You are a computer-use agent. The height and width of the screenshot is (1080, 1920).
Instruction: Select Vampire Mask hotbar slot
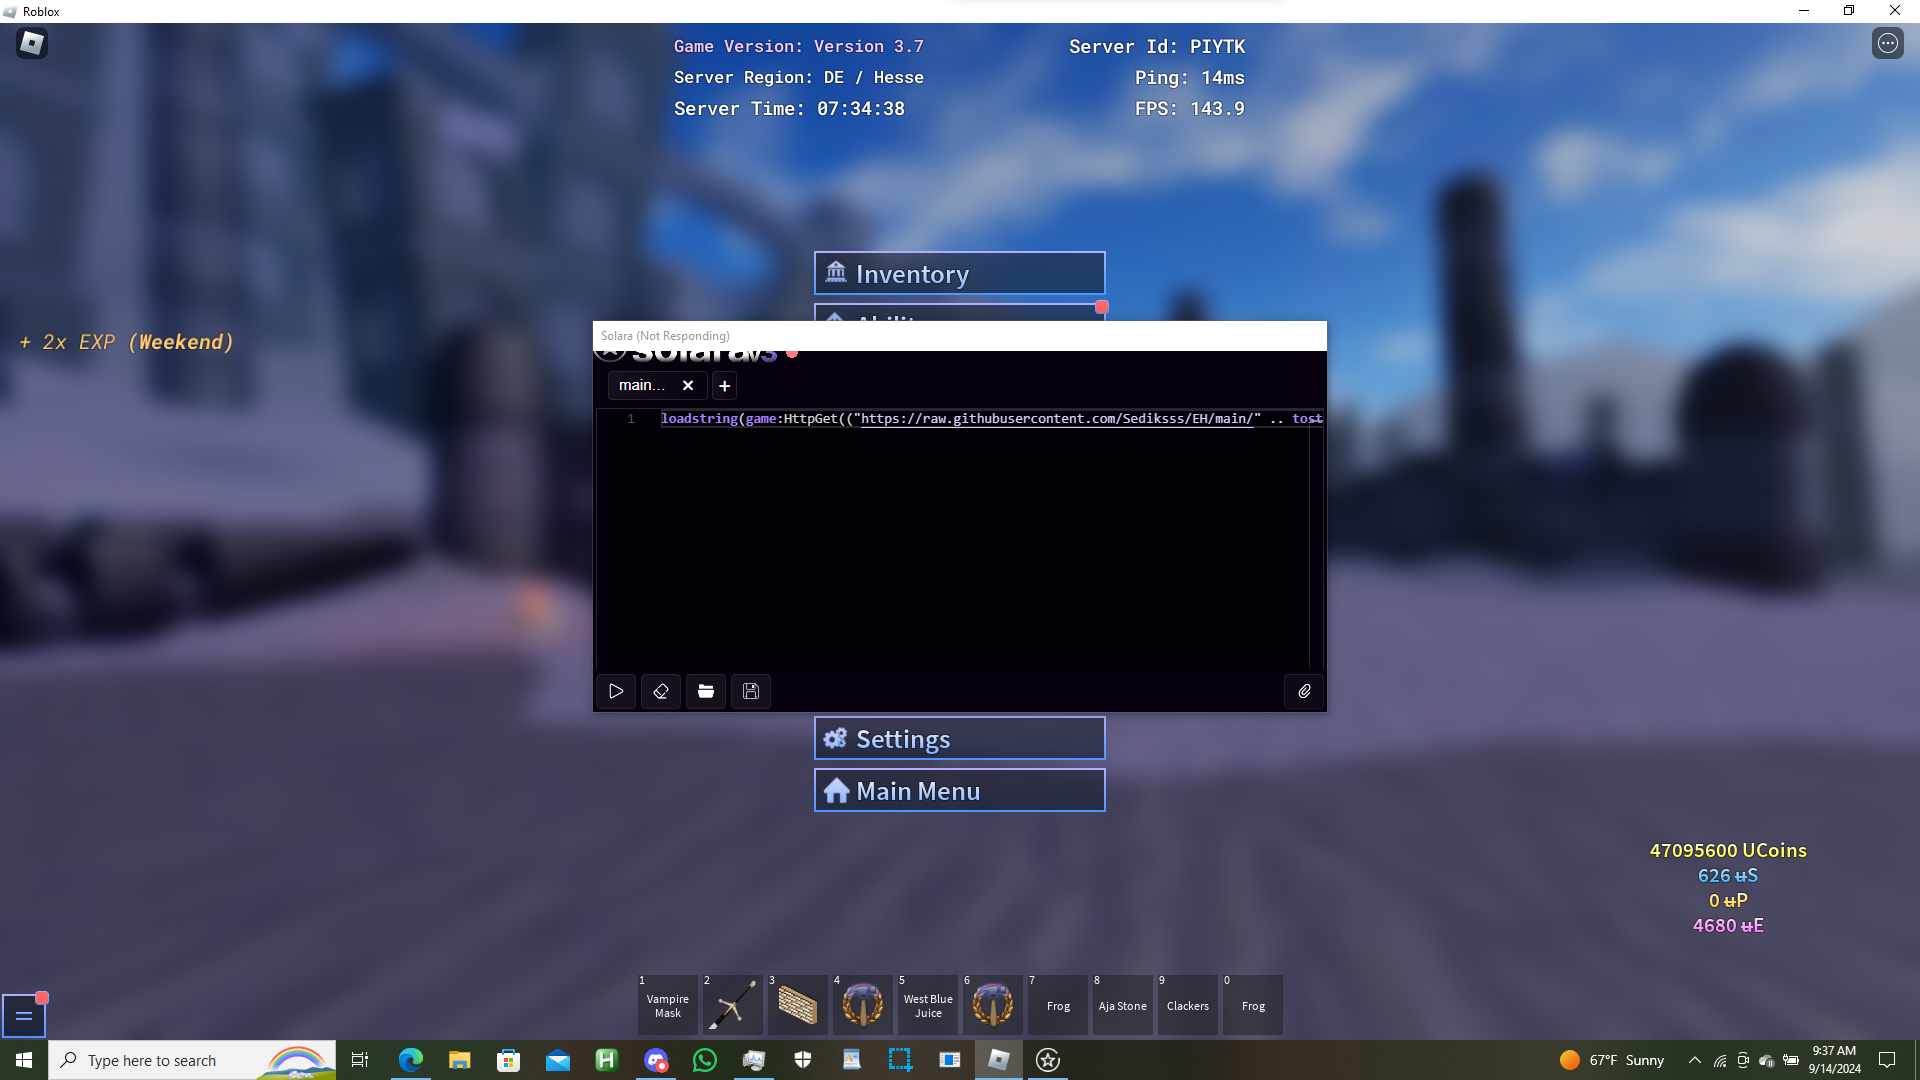[x=667, y=1005]
